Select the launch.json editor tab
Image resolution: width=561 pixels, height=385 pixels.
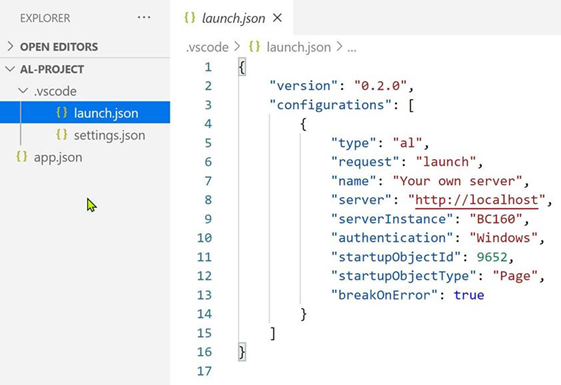pyautogui.click(x=232, y=18)
